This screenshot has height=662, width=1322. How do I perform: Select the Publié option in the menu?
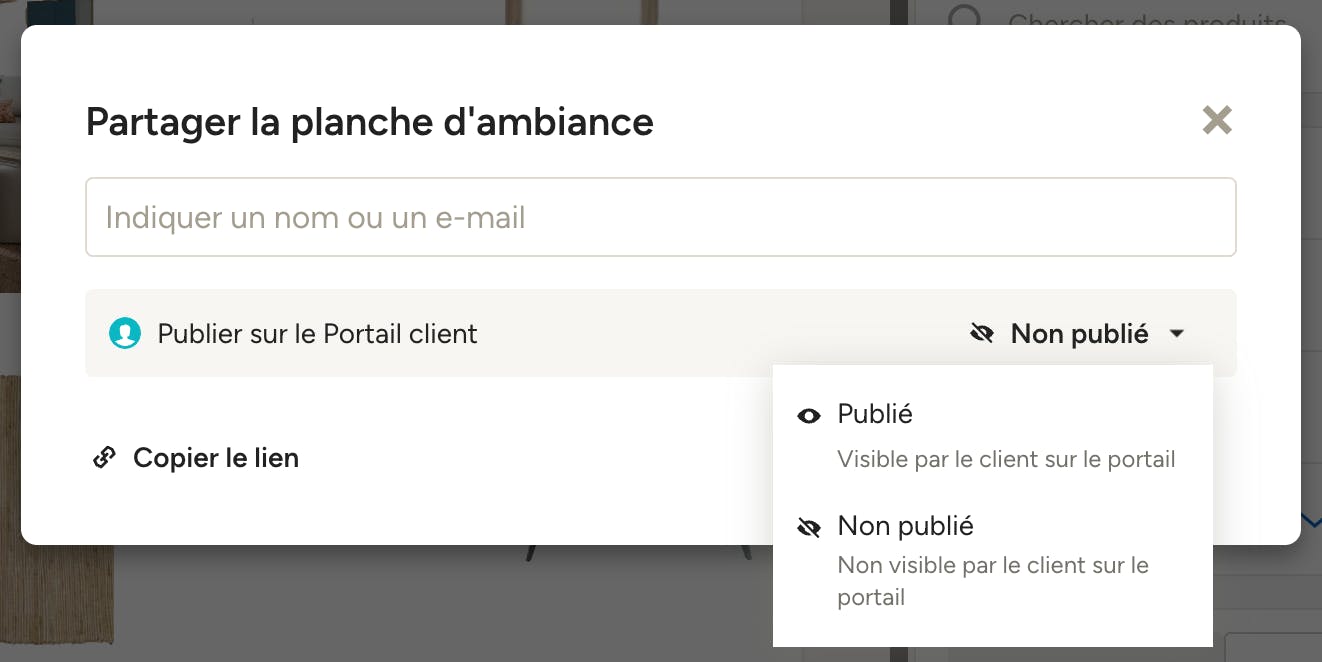pos(993,436)
